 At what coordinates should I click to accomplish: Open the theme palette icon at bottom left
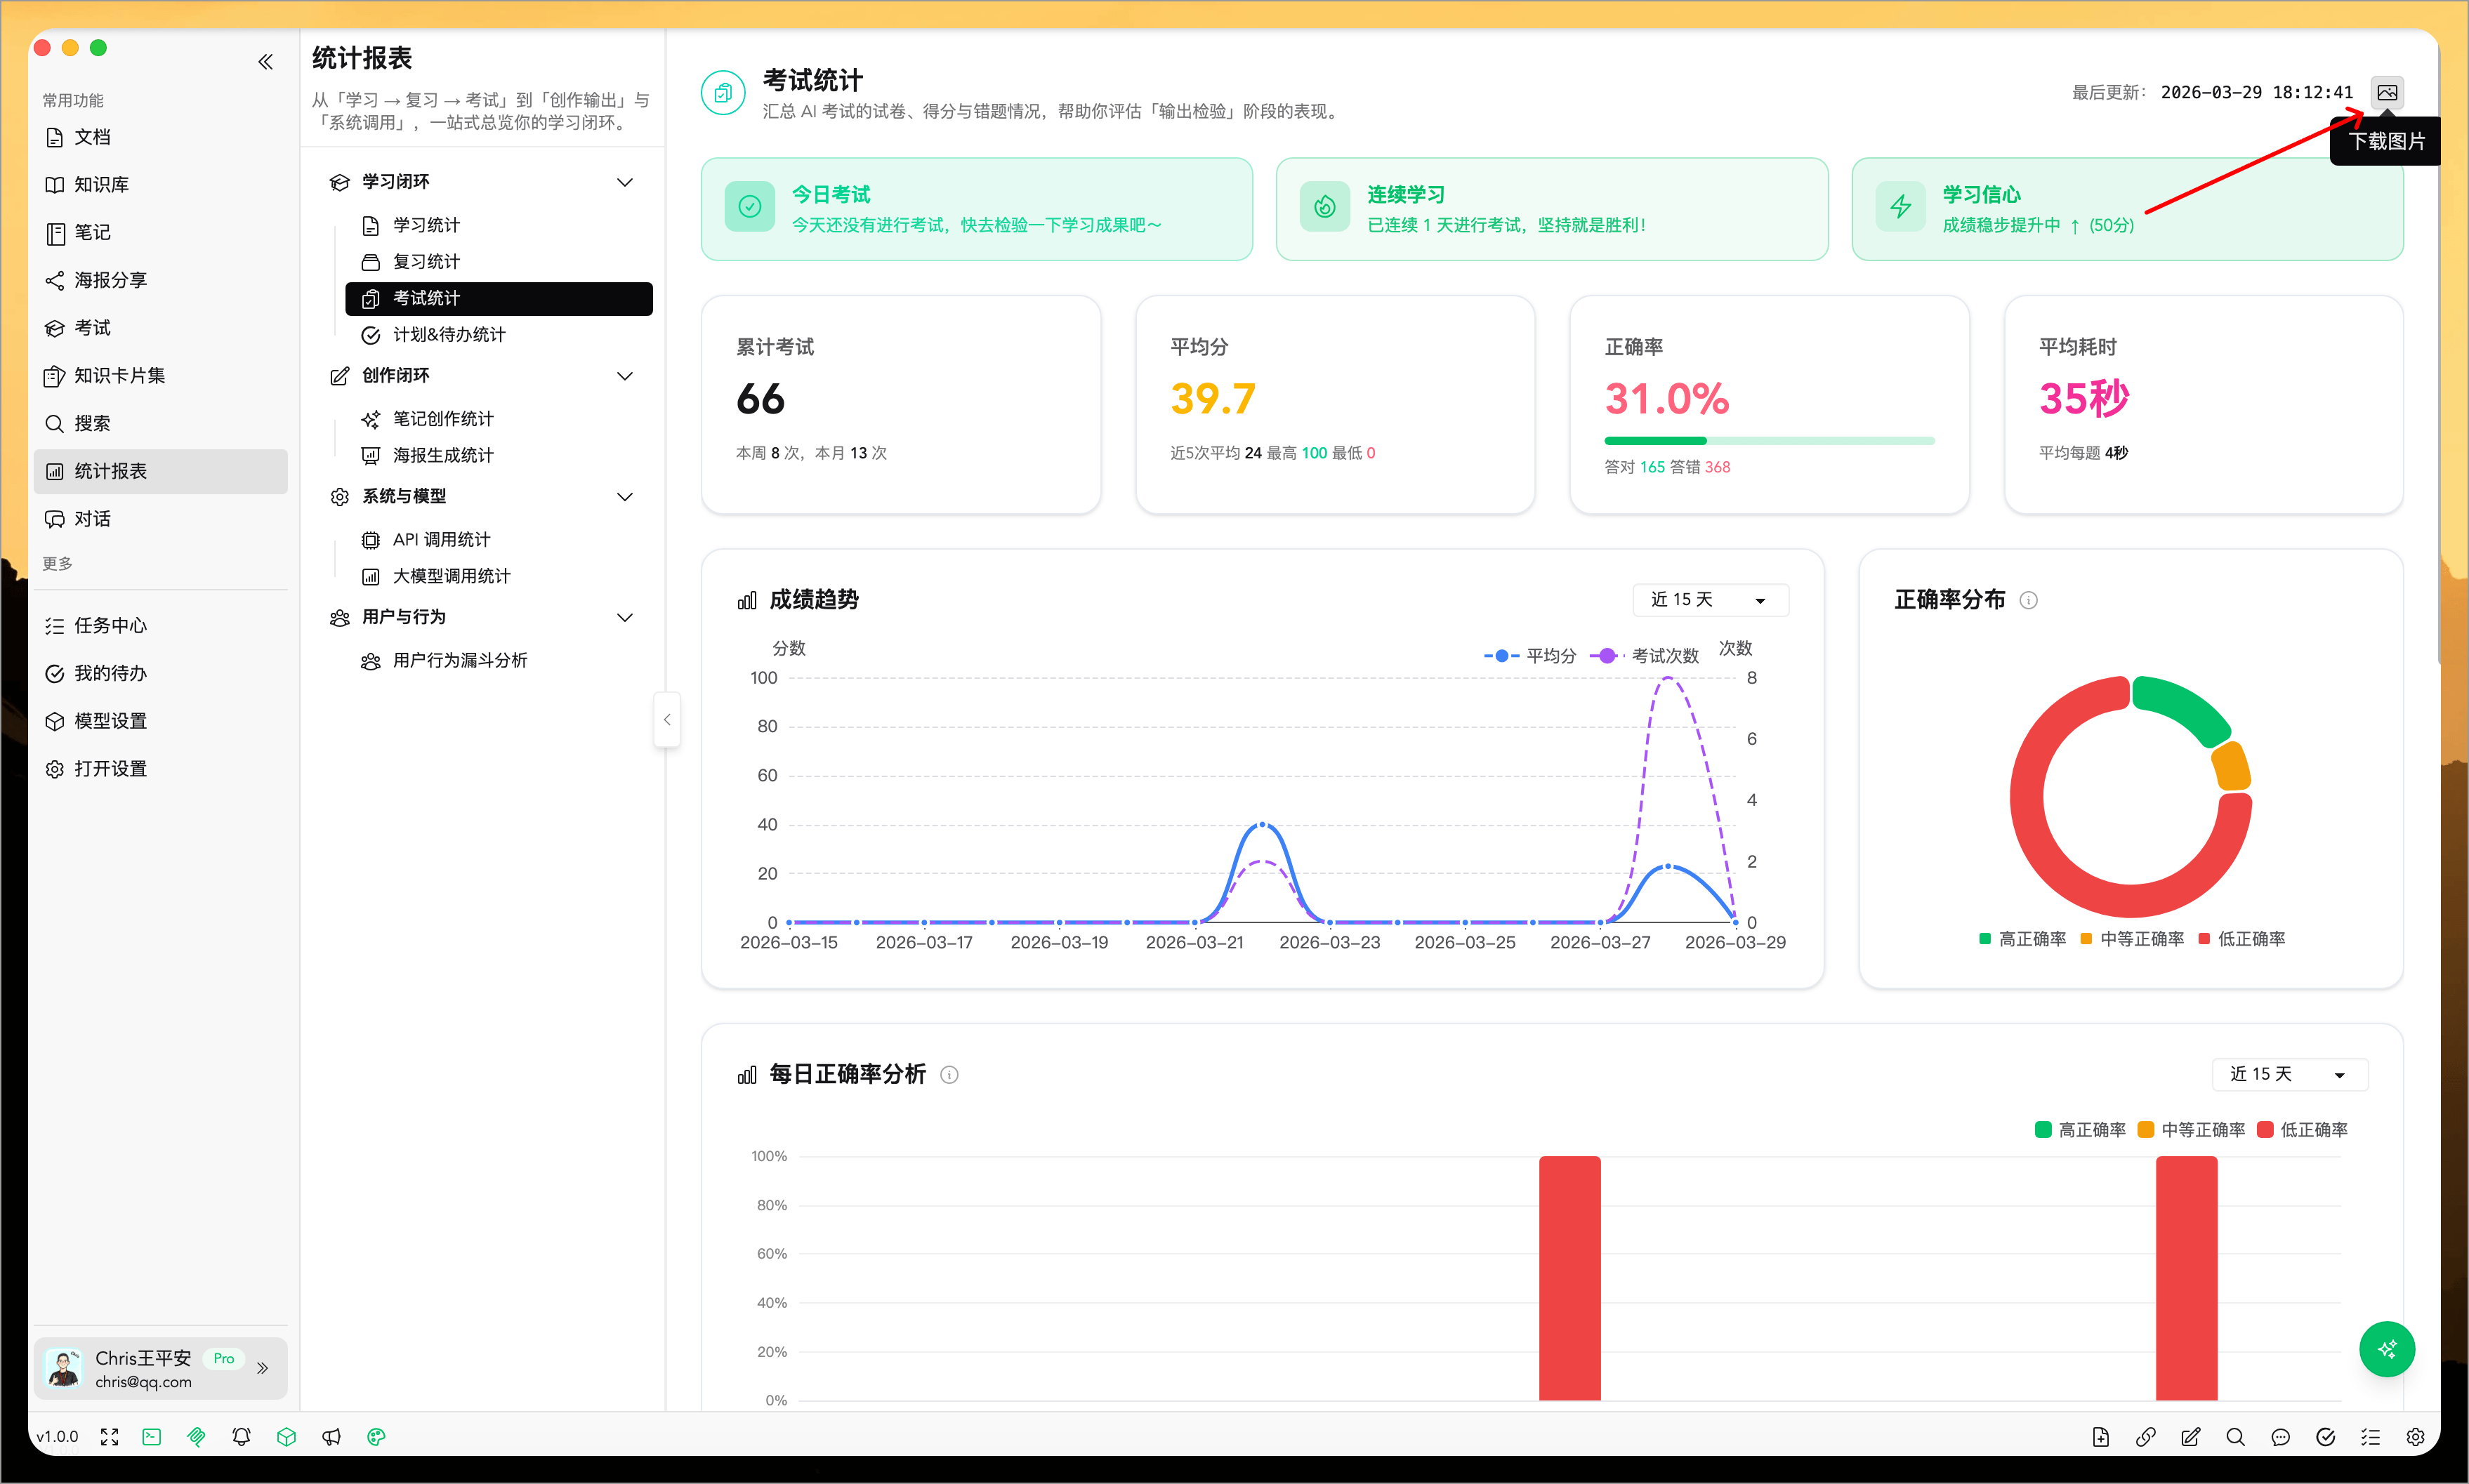click(376, 1437)
